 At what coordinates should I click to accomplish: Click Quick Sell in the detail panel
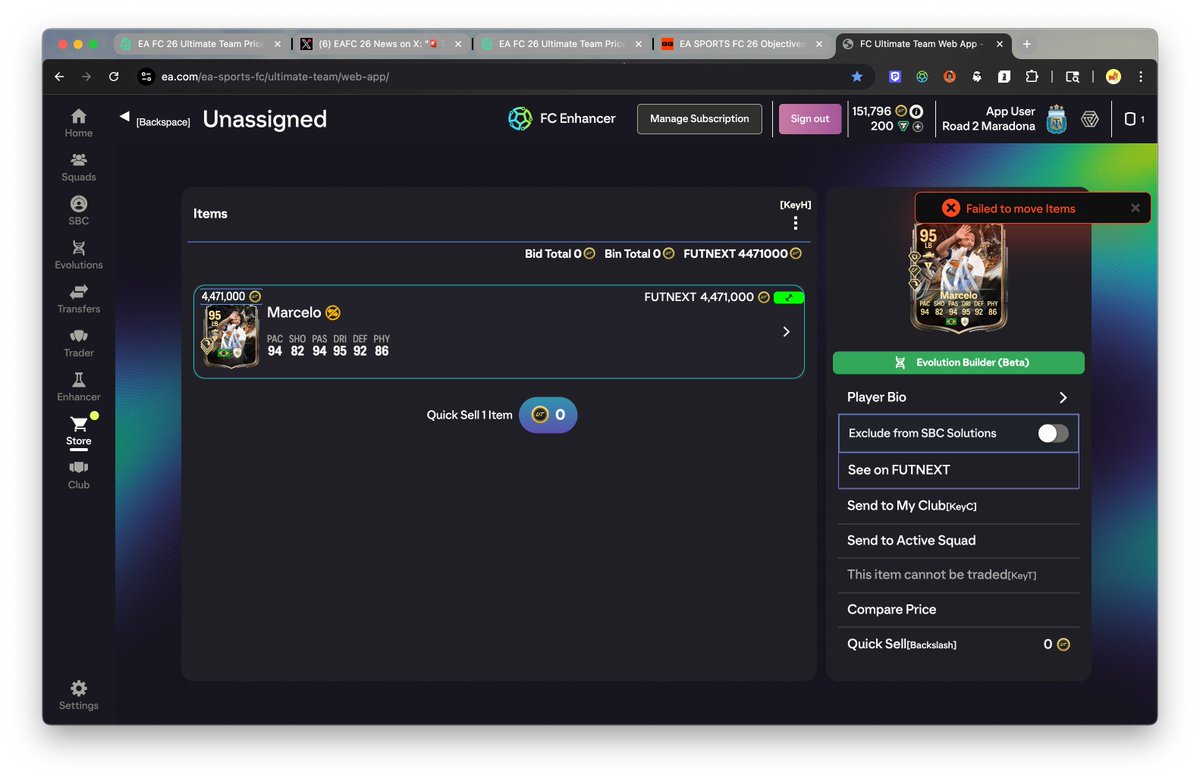tap(958, 645)
